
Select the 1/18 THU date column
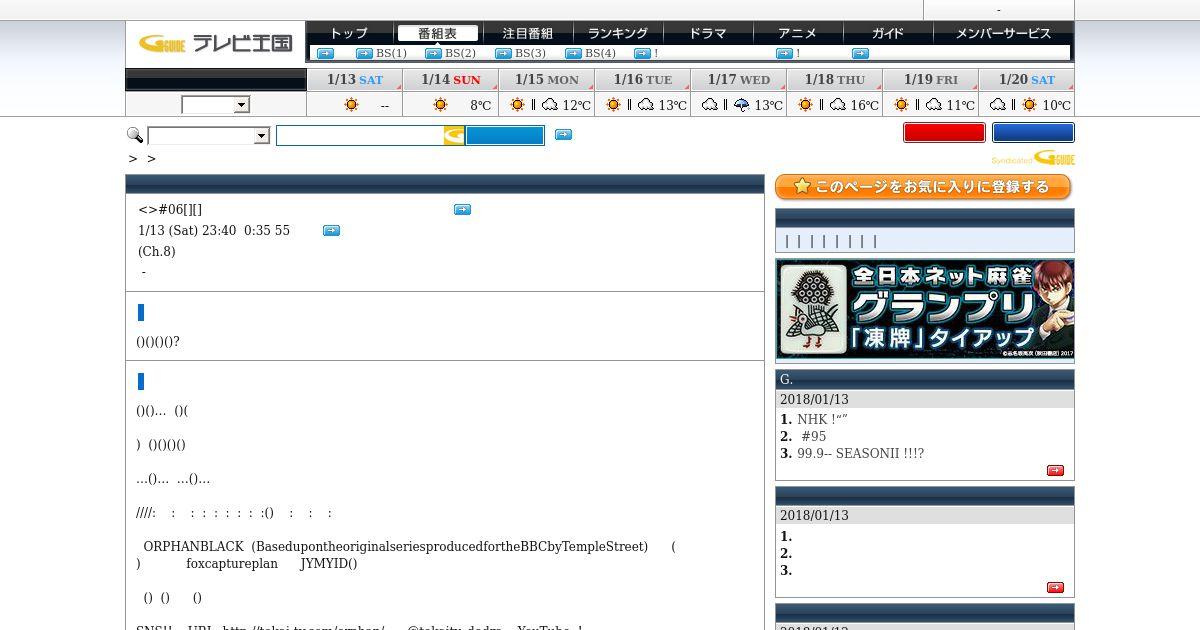pos(834,80)
